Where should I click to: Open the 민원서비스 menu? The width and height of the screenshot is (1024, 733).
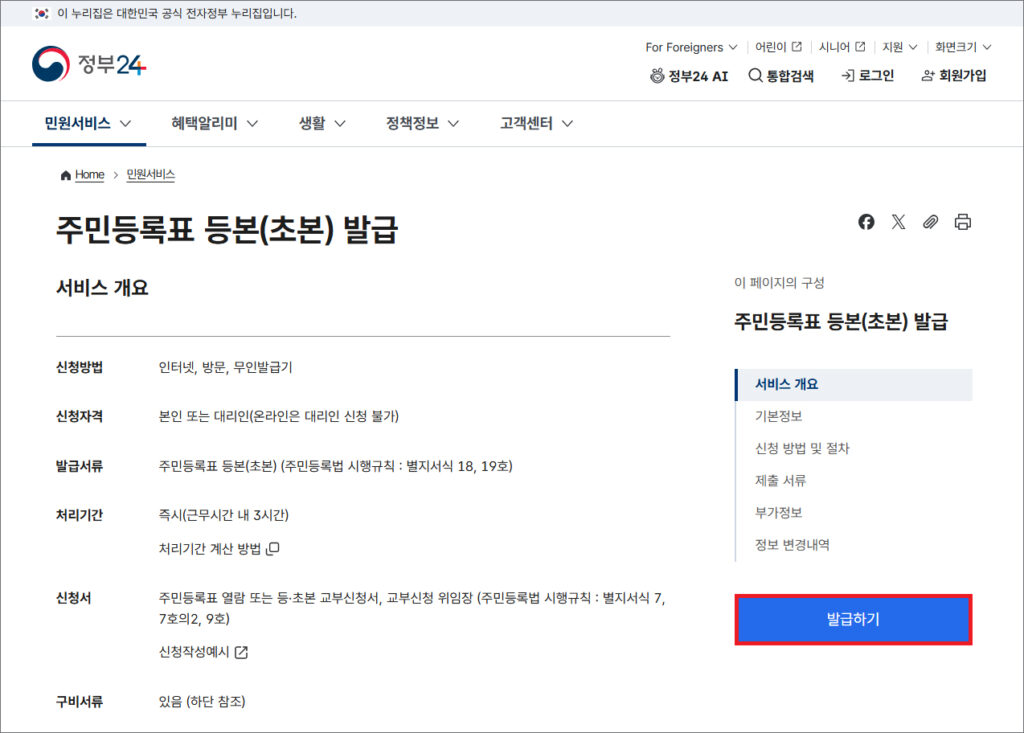tap(88, 124)
